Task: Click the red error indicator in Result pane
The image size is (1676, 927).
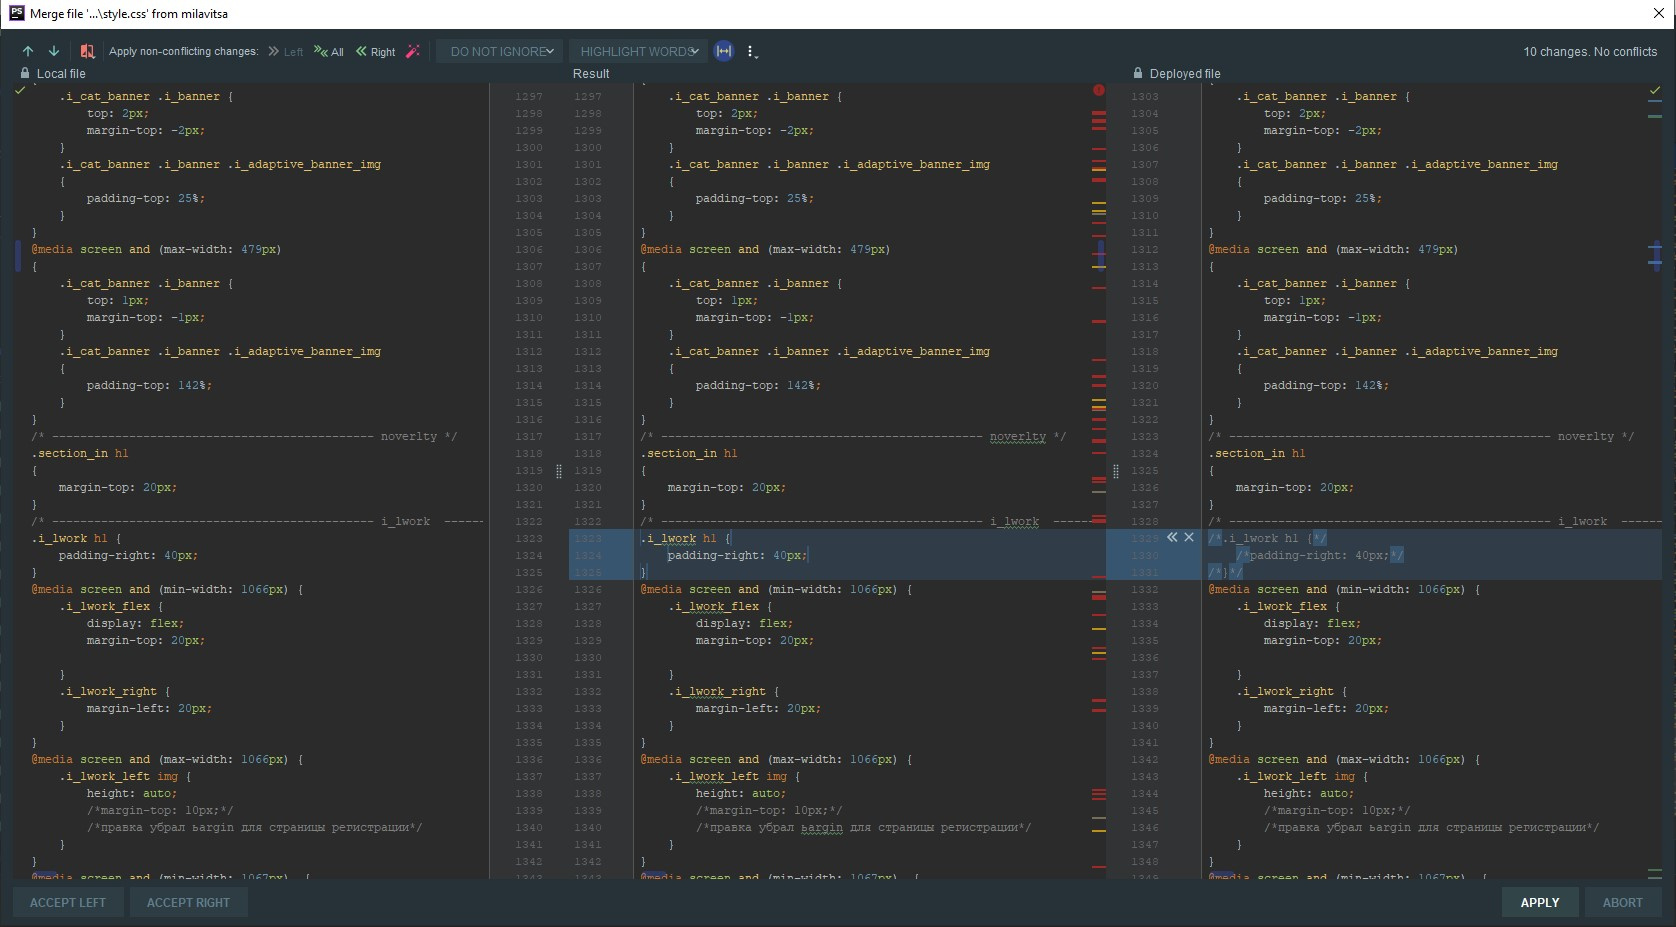Action: click(1099, 90)
